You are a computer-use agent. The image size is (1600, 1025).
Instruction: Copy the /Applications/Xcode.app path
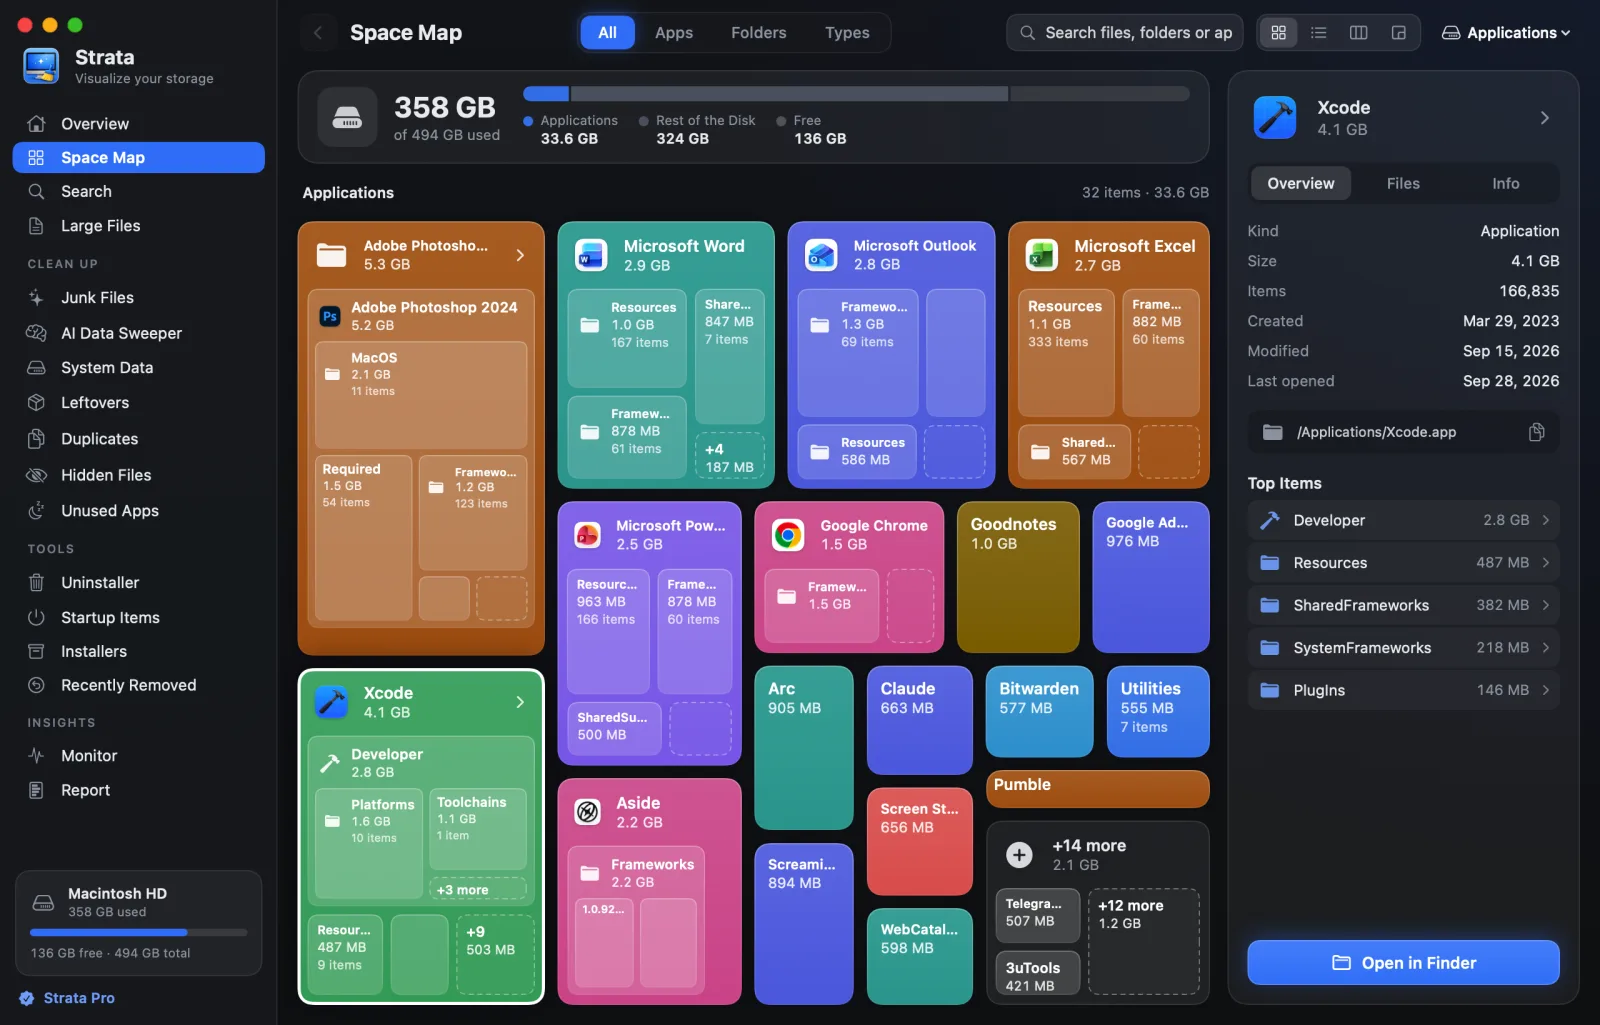click(1537, 432)
